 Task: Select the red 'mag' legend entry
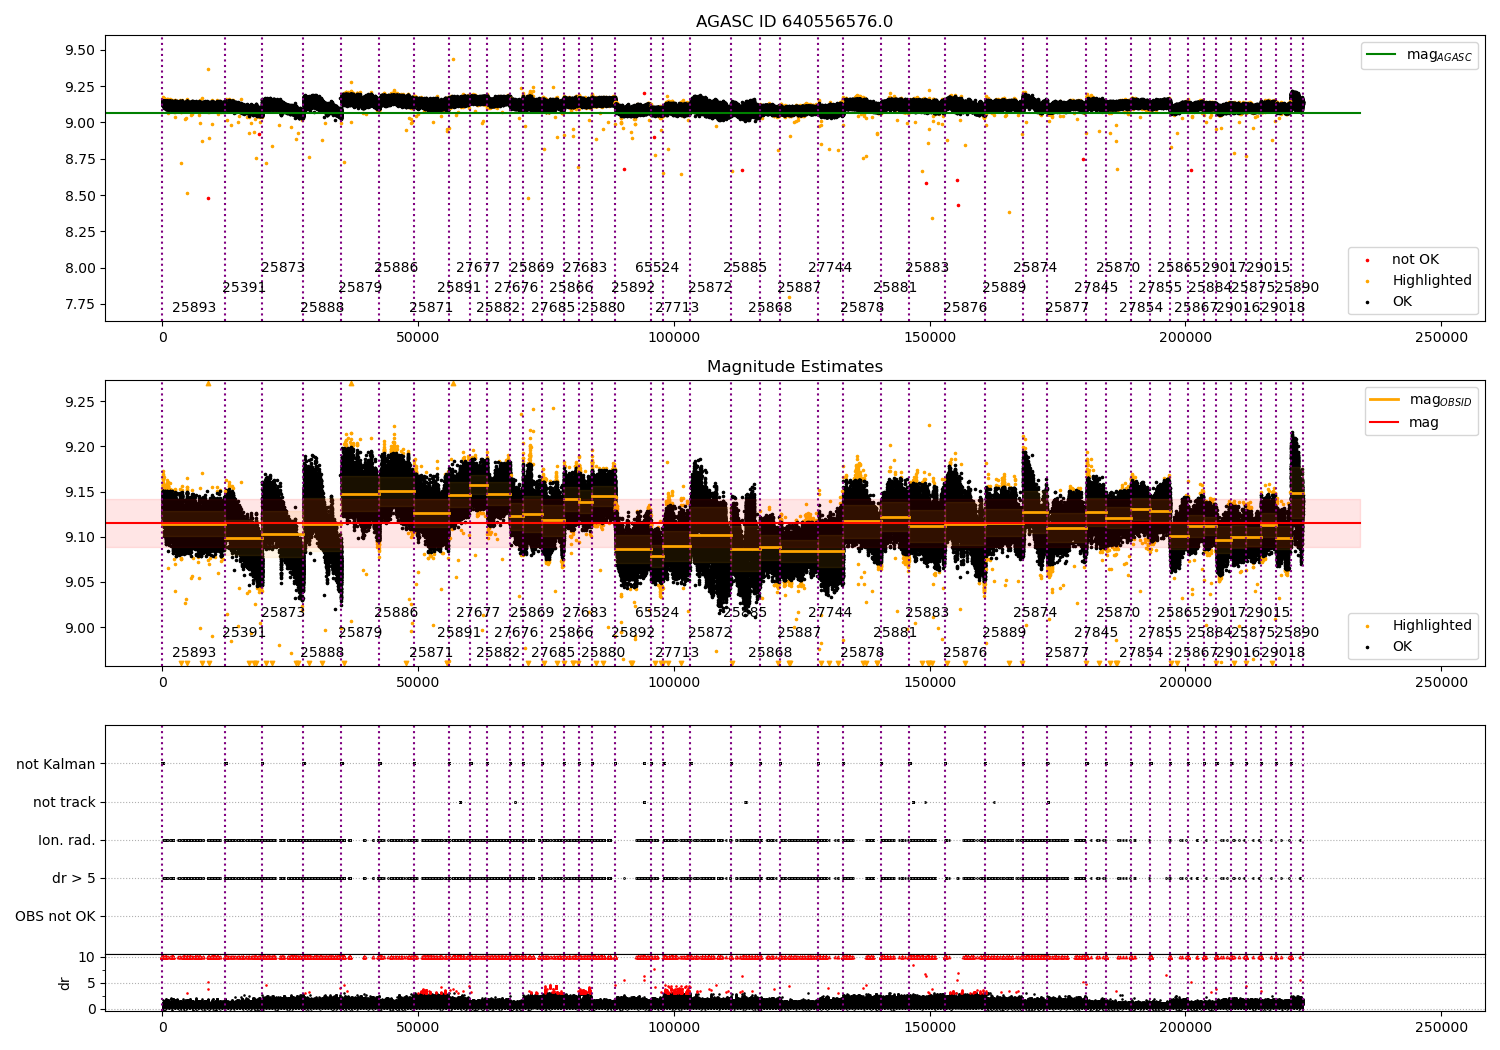coord(1405,422)
